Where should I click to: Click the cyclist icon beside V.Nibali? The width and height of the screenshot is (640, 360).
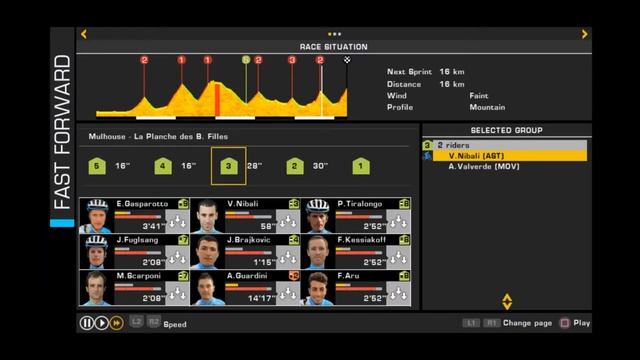point(427,156)
